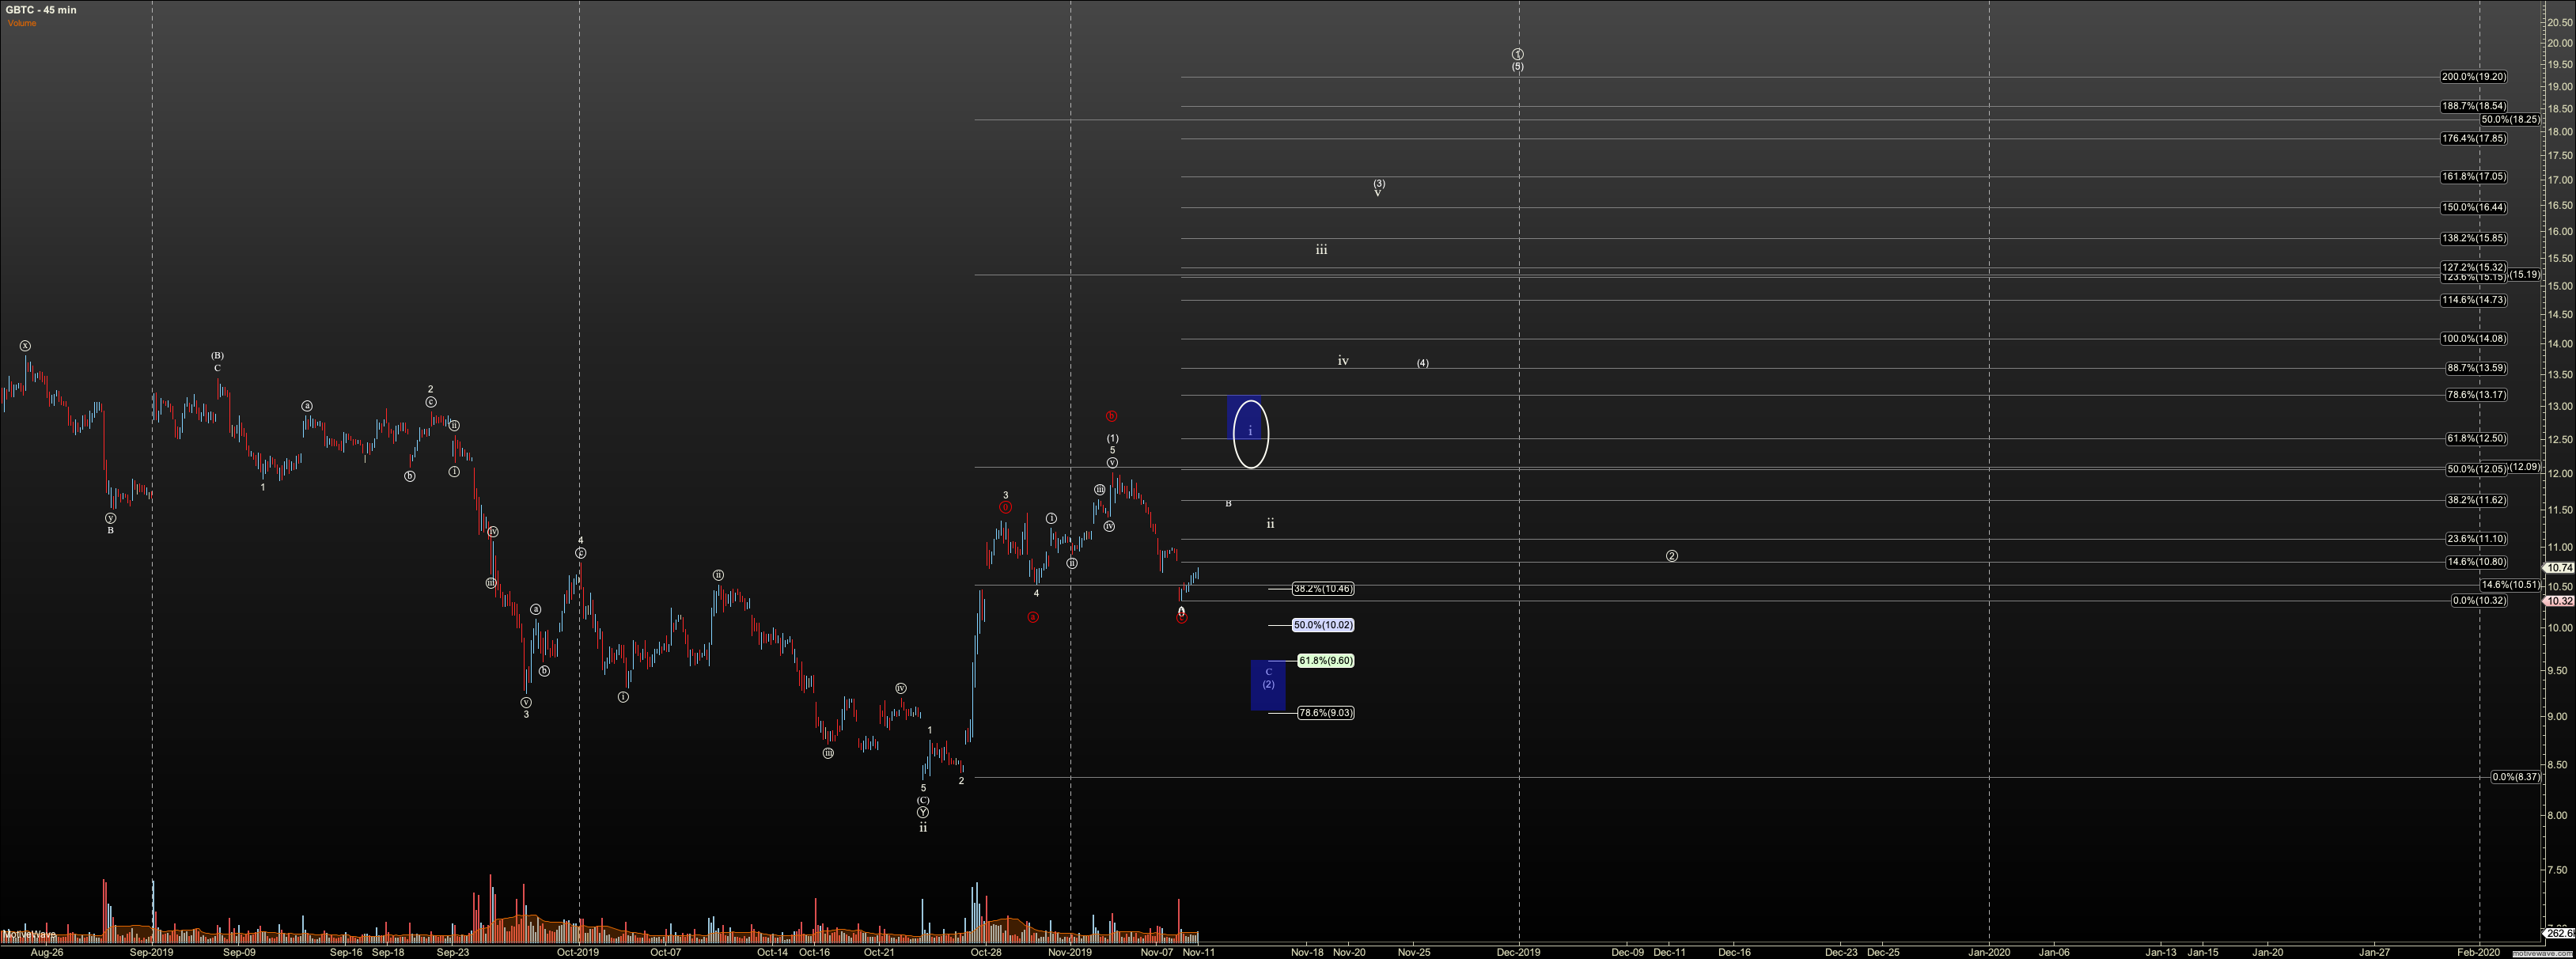Click the 138.2%(15.85) Fibonacci label
2576x959 pixels.
coord(2473,239)
